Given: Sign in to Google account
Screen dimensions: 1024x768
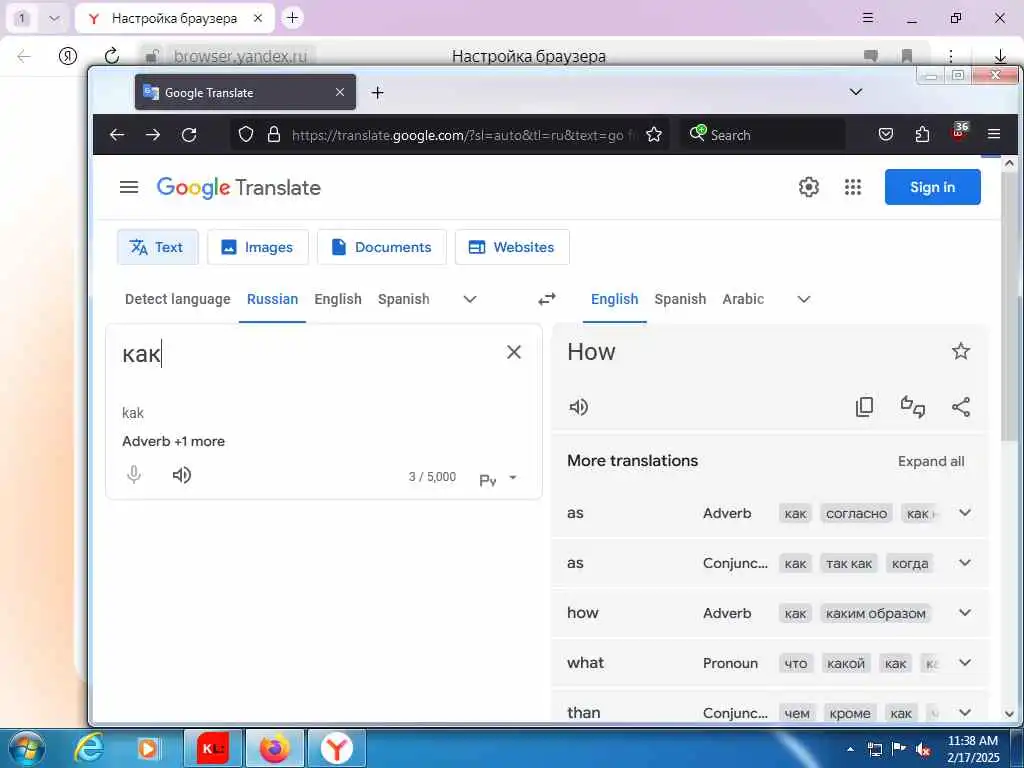Looking at the screenshot, I should (933, 187).
